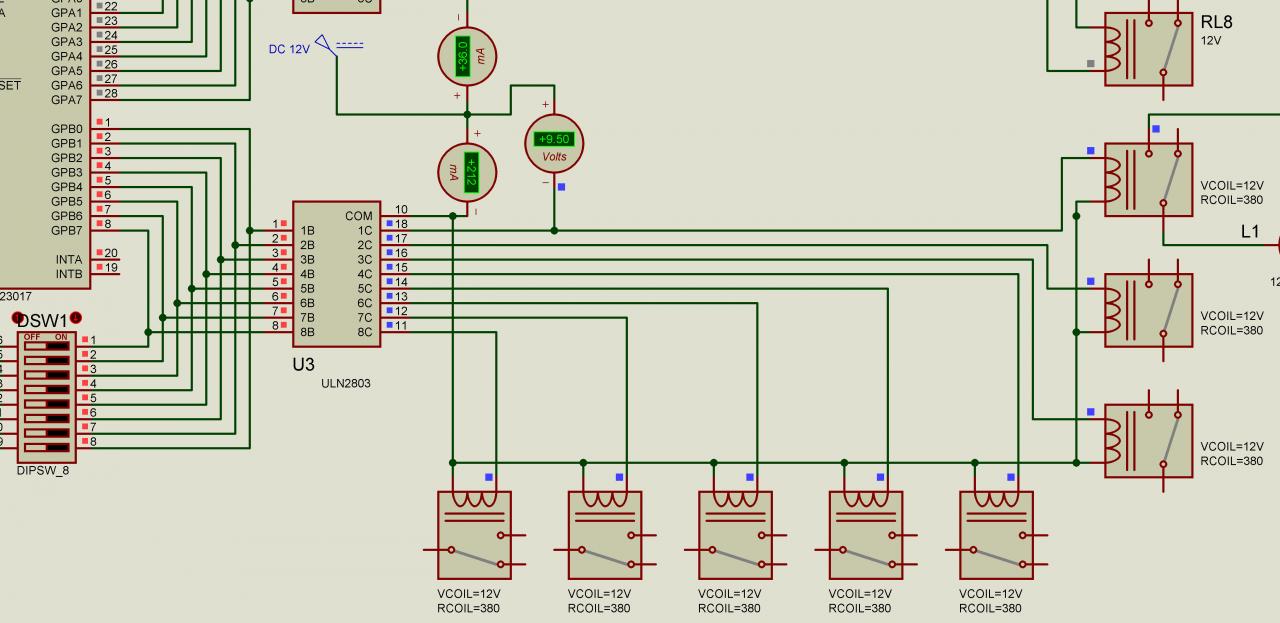This screenshot has width=1280, height=623.
Task: Select the RL8 12V relay
Action: pos(1148,49)
